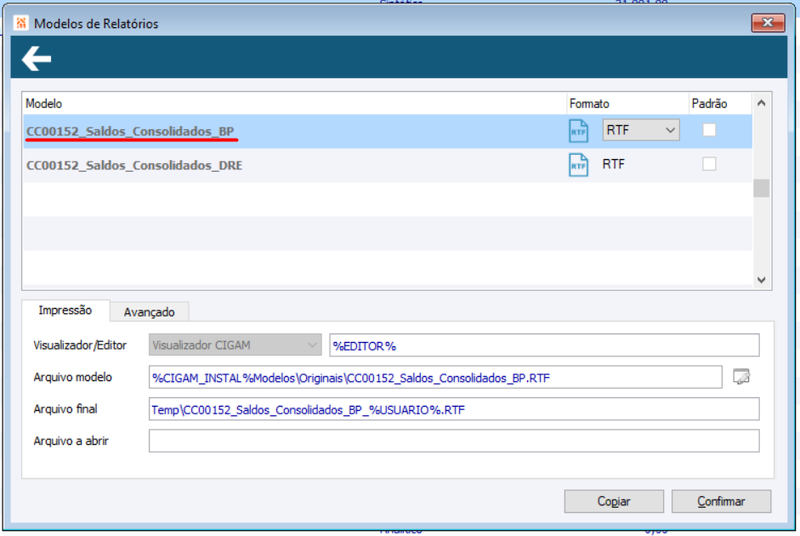Viewport: 800px width, 536px height.
Task: Click the edit file icon beside Arquivo modelo
Action: (x=741, y=377)
